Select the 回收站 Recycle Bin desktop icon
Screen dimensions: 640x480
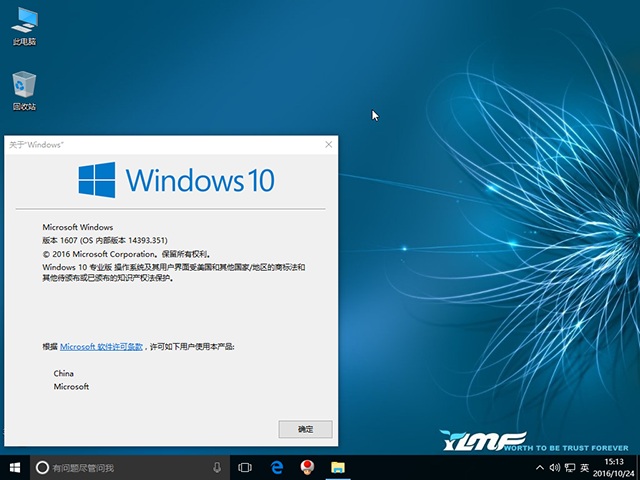point(23,88)
